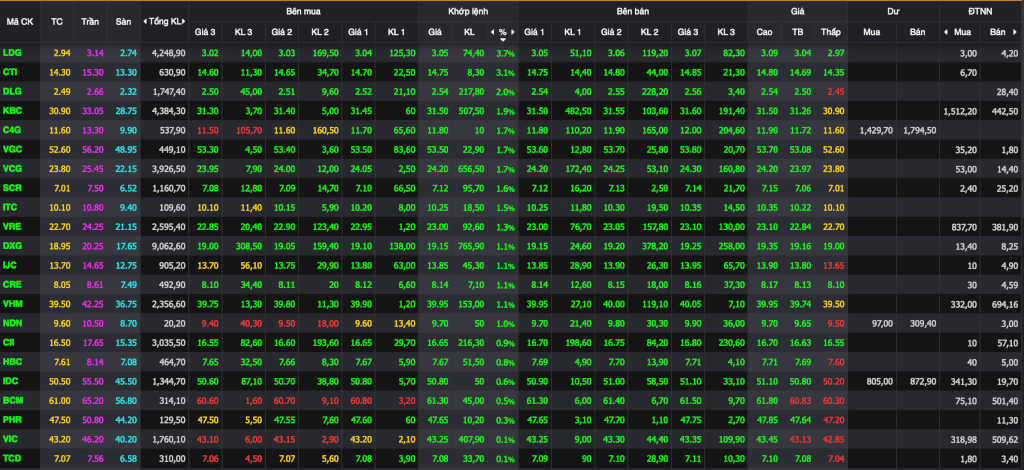The height and width of the screenshot is (470, 1024).
Task: Sort by TC reference price header
Action: [57, 21]
